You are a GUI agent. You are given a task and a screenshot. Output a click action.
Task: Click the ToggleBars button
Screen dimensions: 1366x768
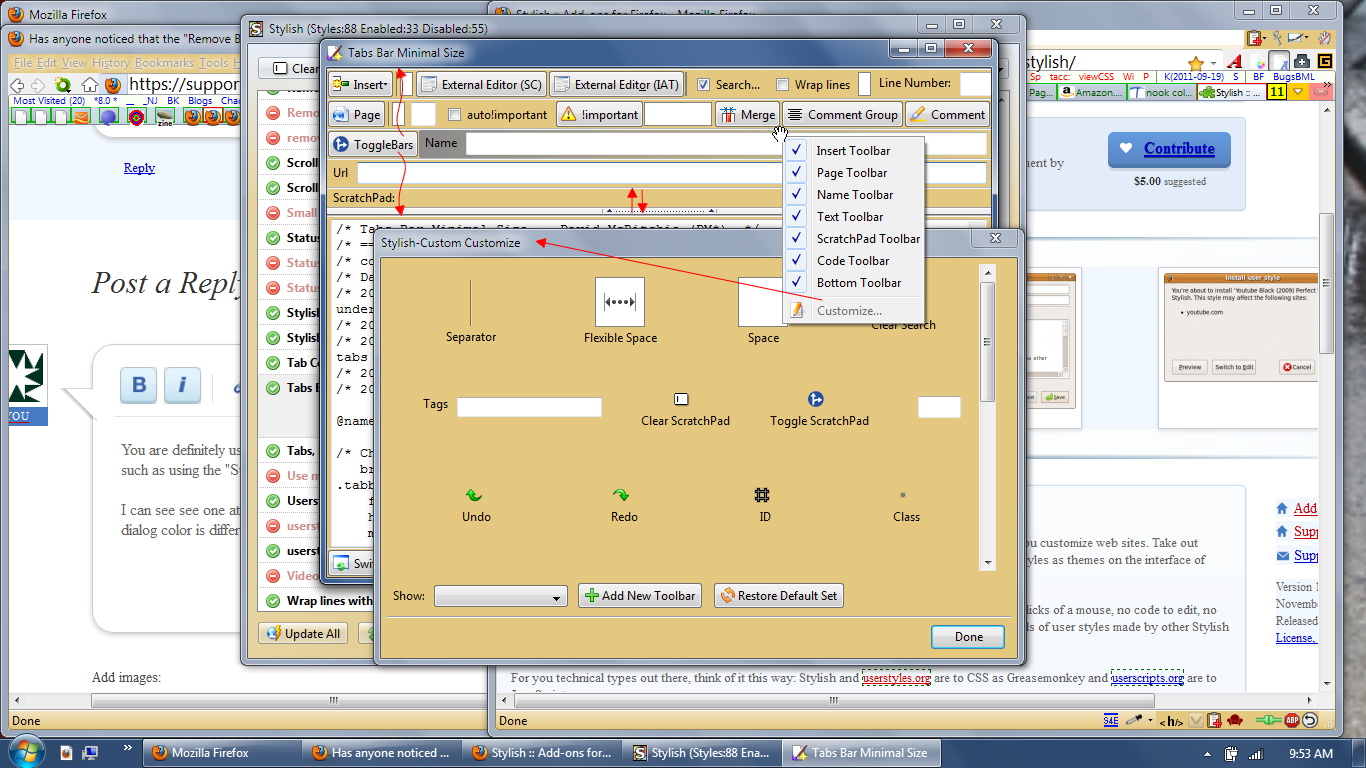[372, 145]
